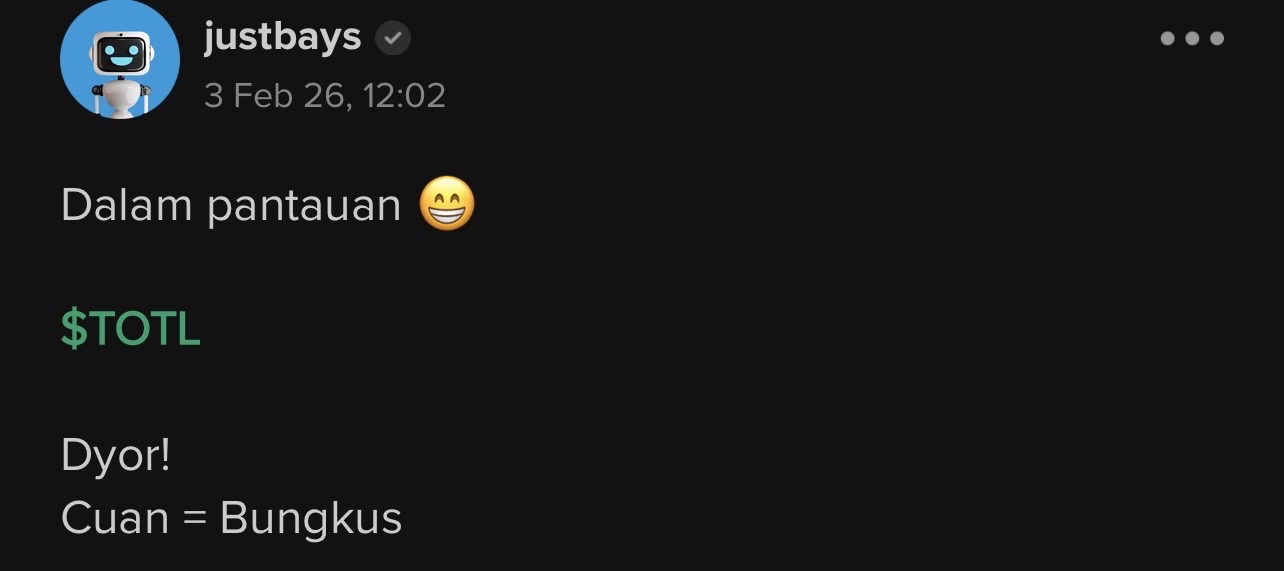
Task: Click the middle dot of options menu
Action: [x=1192, y=39]
